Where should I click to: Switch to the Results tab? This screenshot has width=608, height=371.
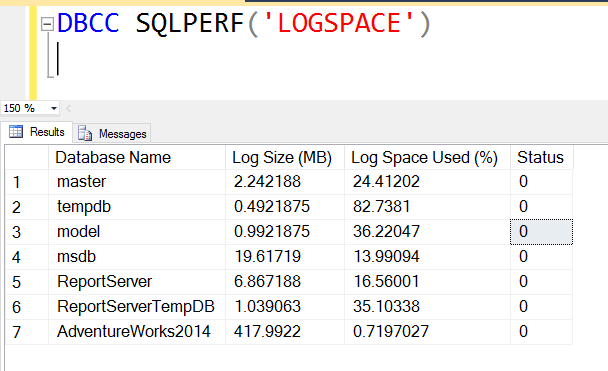coord(36,132)
